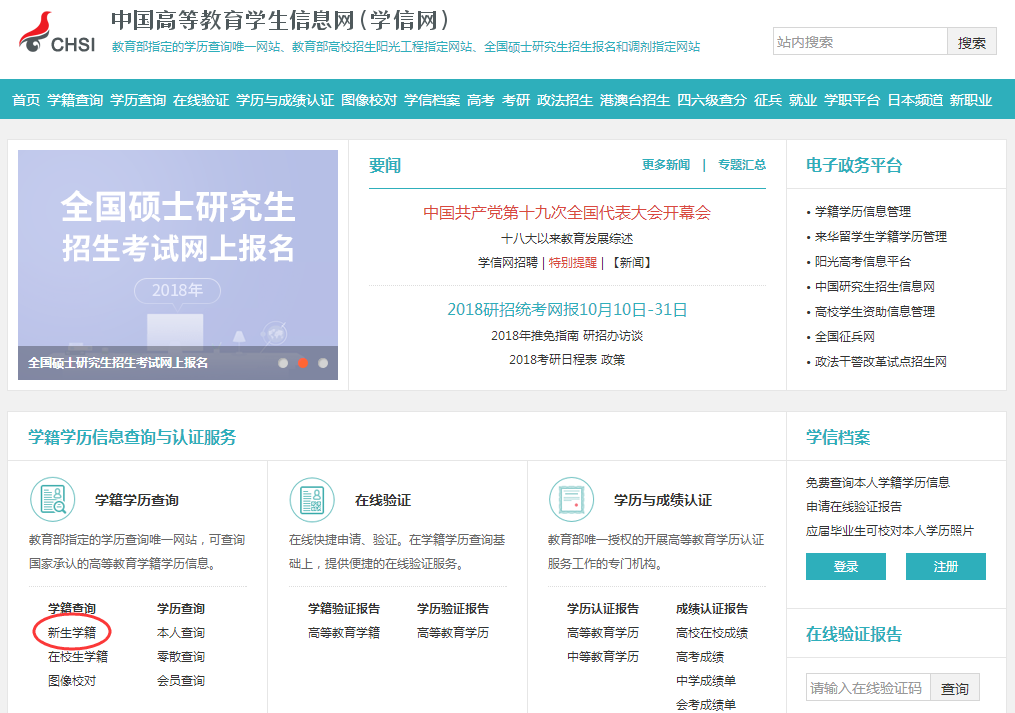1015x713 pixels.
Task: Focus the 请输入在线验证码 input field
Action: pyautogui.click(x=869, y=688)
